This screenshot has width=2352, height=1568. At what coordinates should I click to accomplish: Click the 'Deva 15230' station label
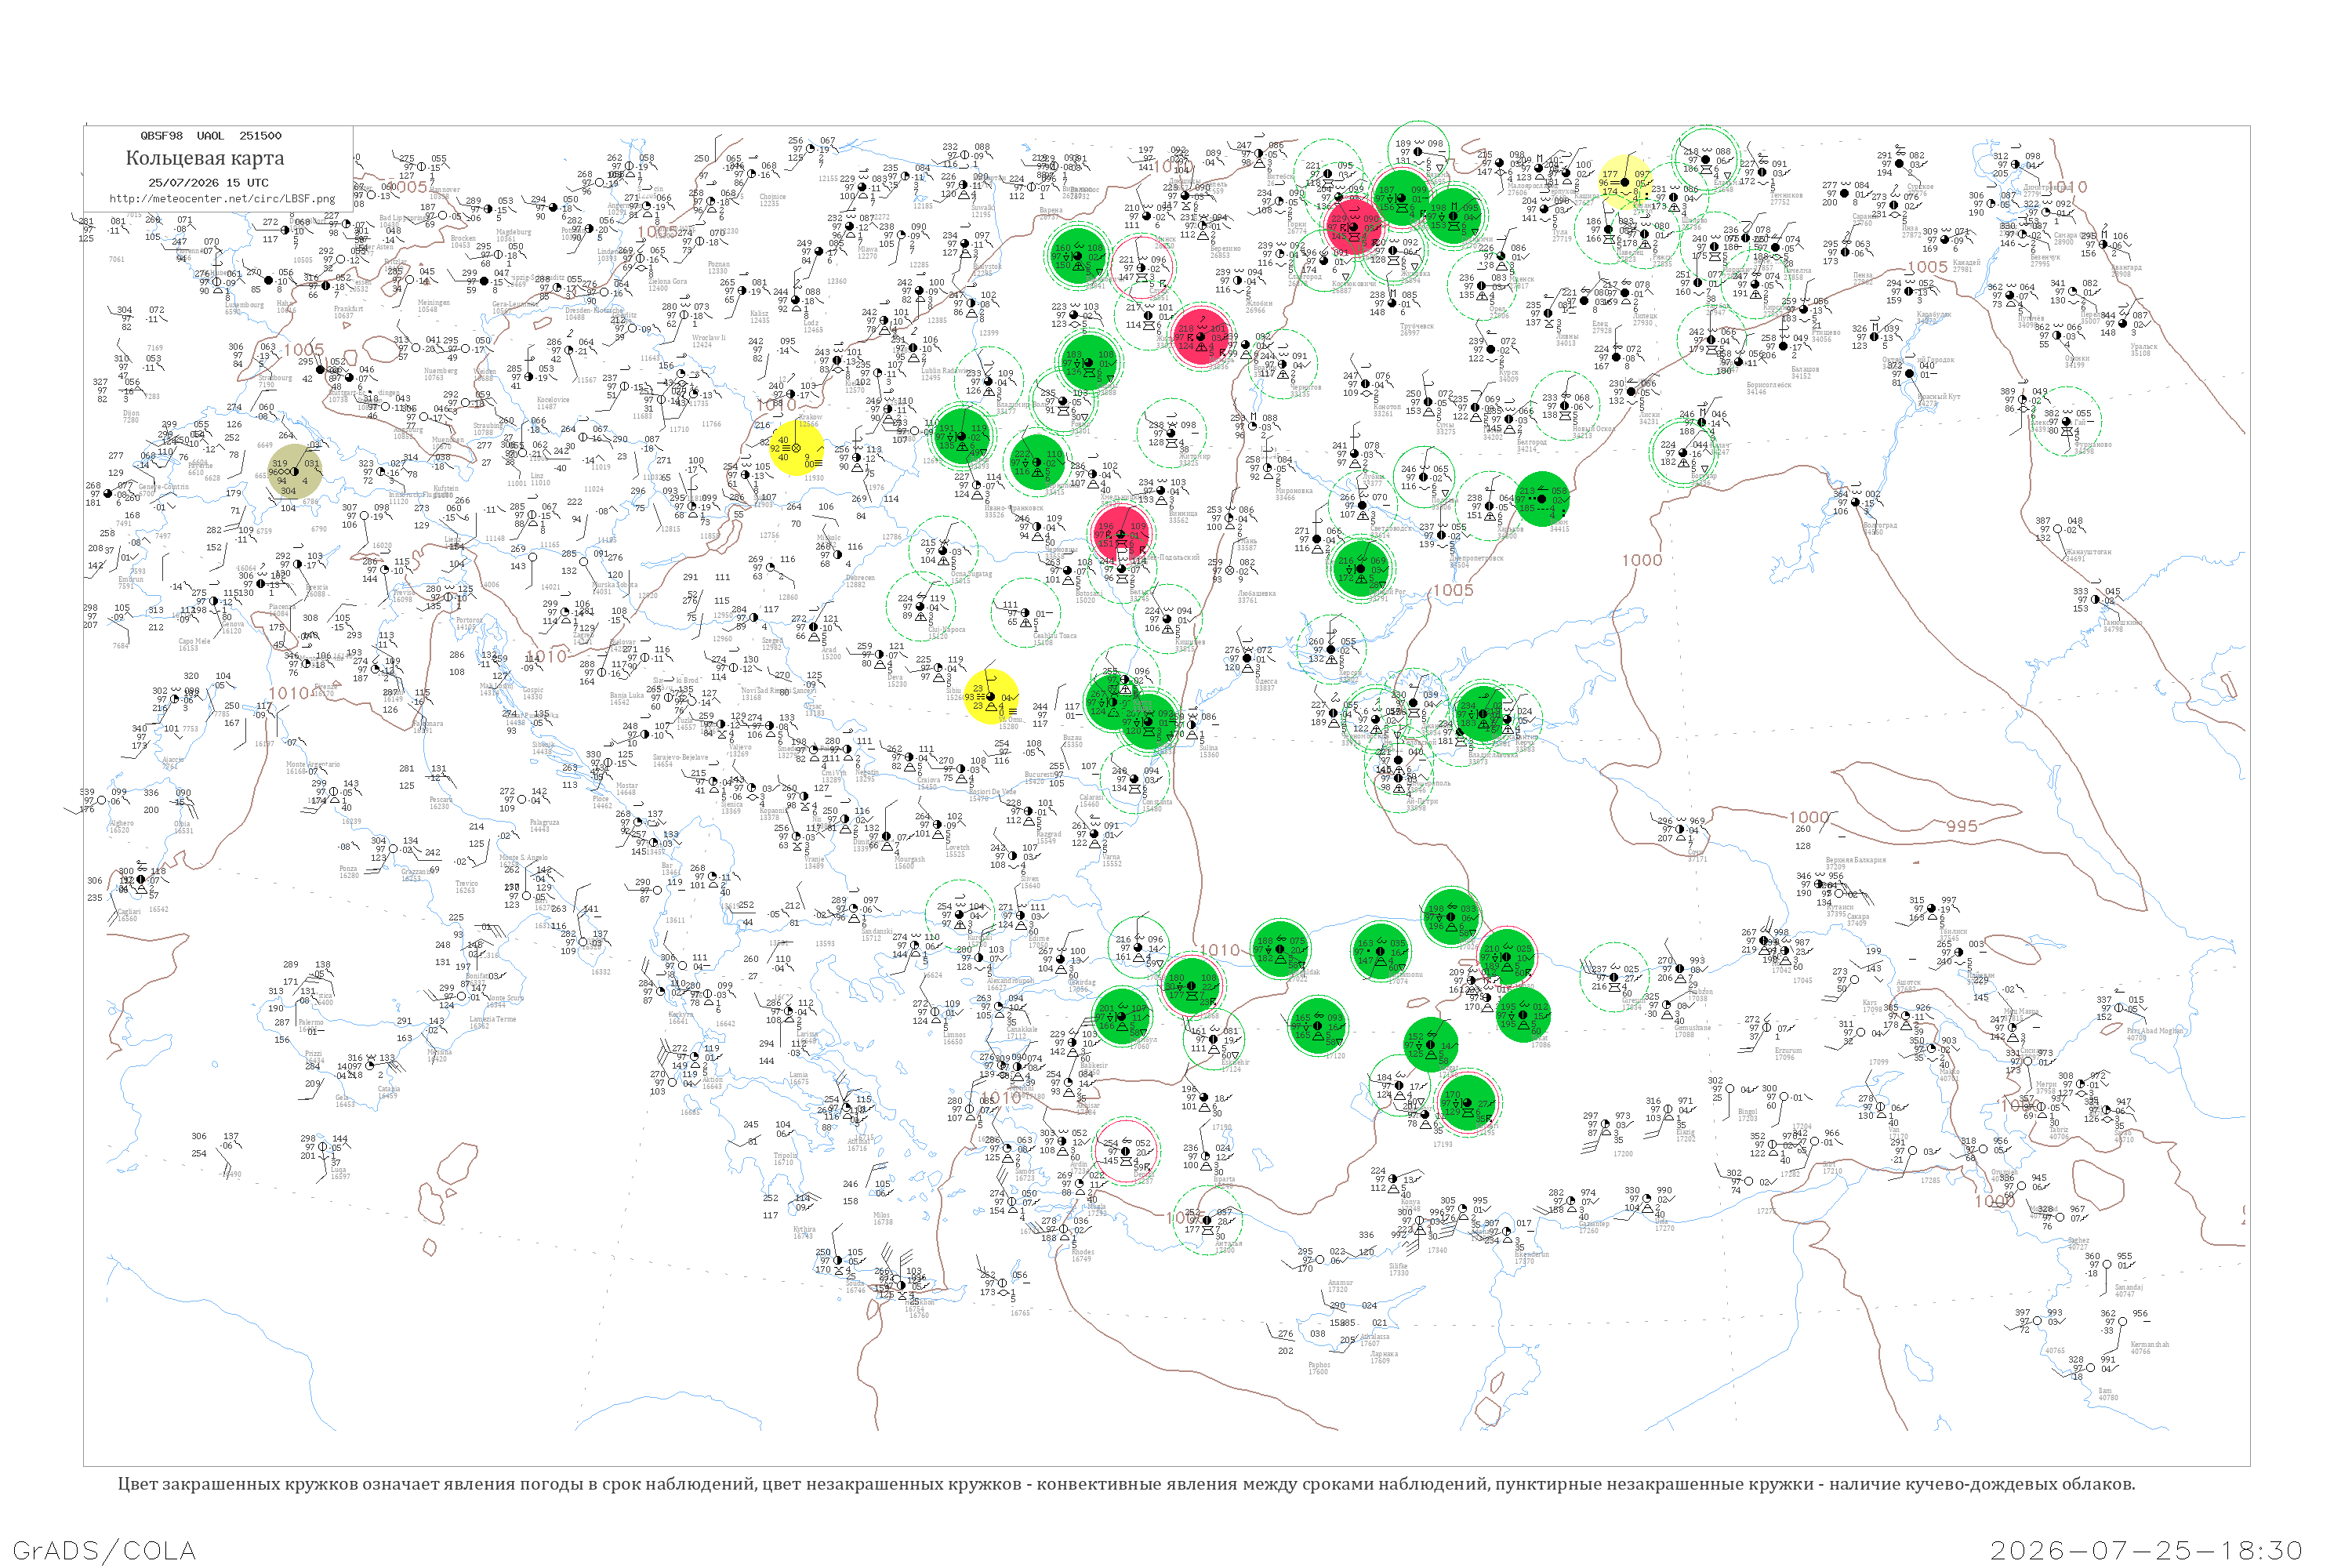click(x=897, y=680)
